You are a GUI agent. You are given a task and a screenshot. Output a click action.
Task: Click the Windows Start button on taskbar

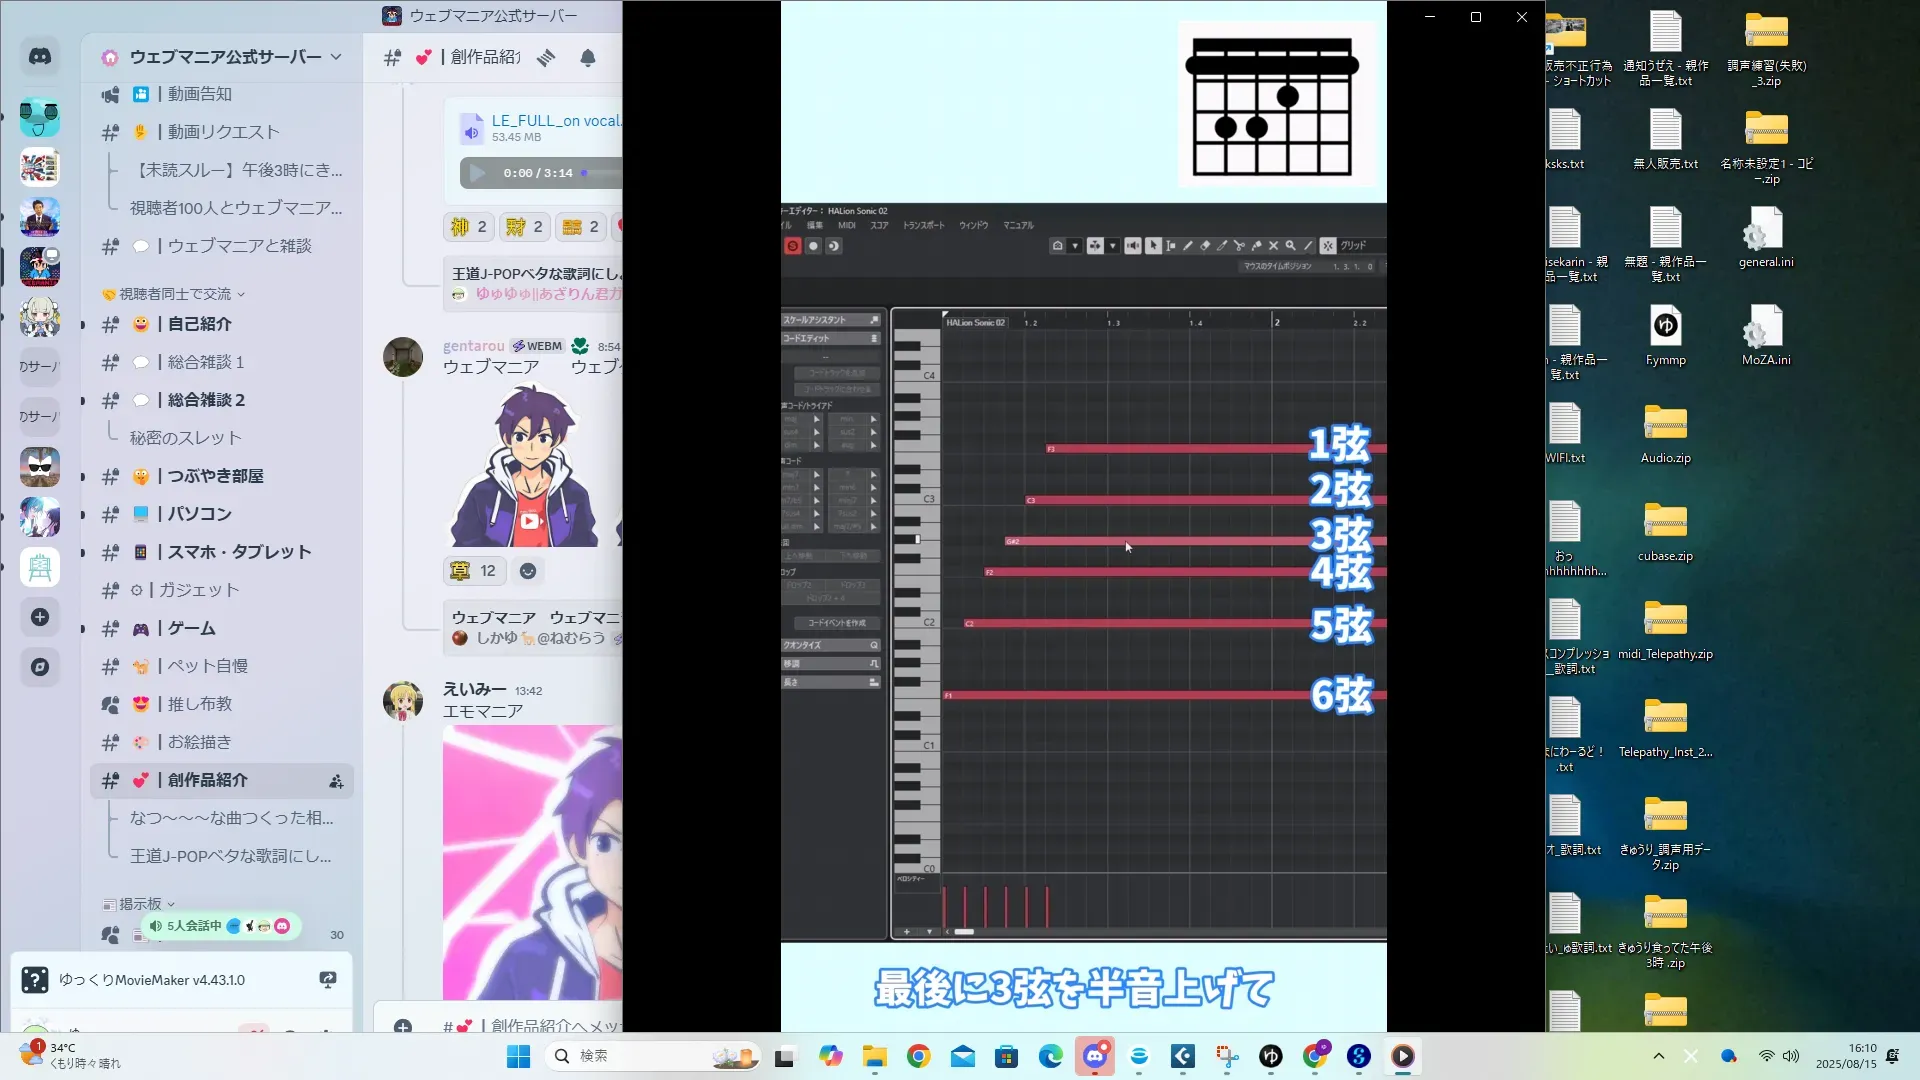point(518,1056)
